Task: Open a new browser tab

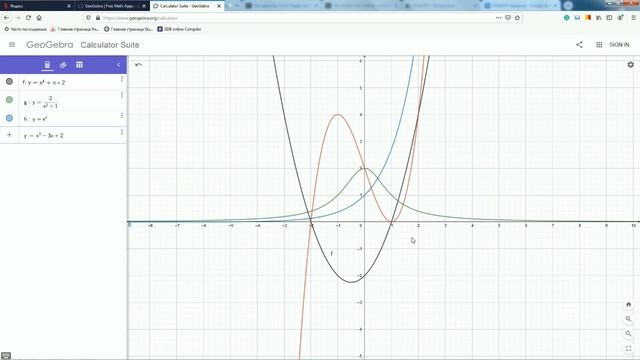Action: [229, 6]
